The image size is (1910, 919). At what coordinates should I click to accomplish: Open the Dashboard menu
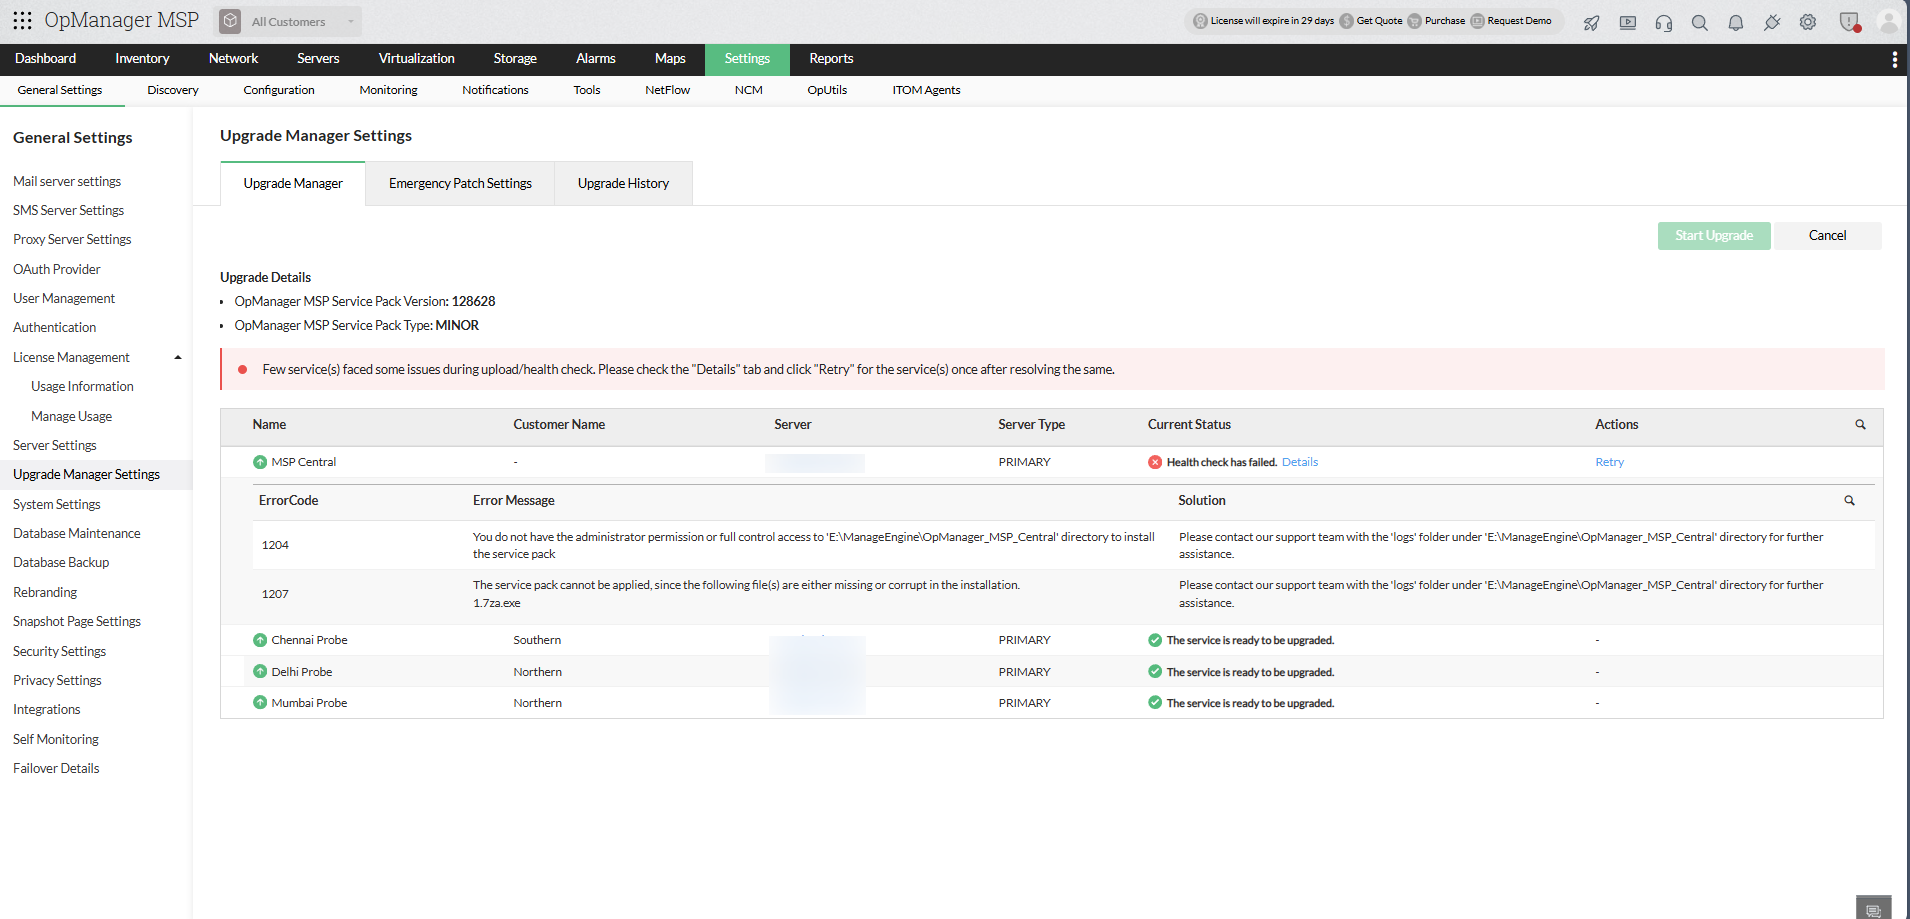coord(46,59)
